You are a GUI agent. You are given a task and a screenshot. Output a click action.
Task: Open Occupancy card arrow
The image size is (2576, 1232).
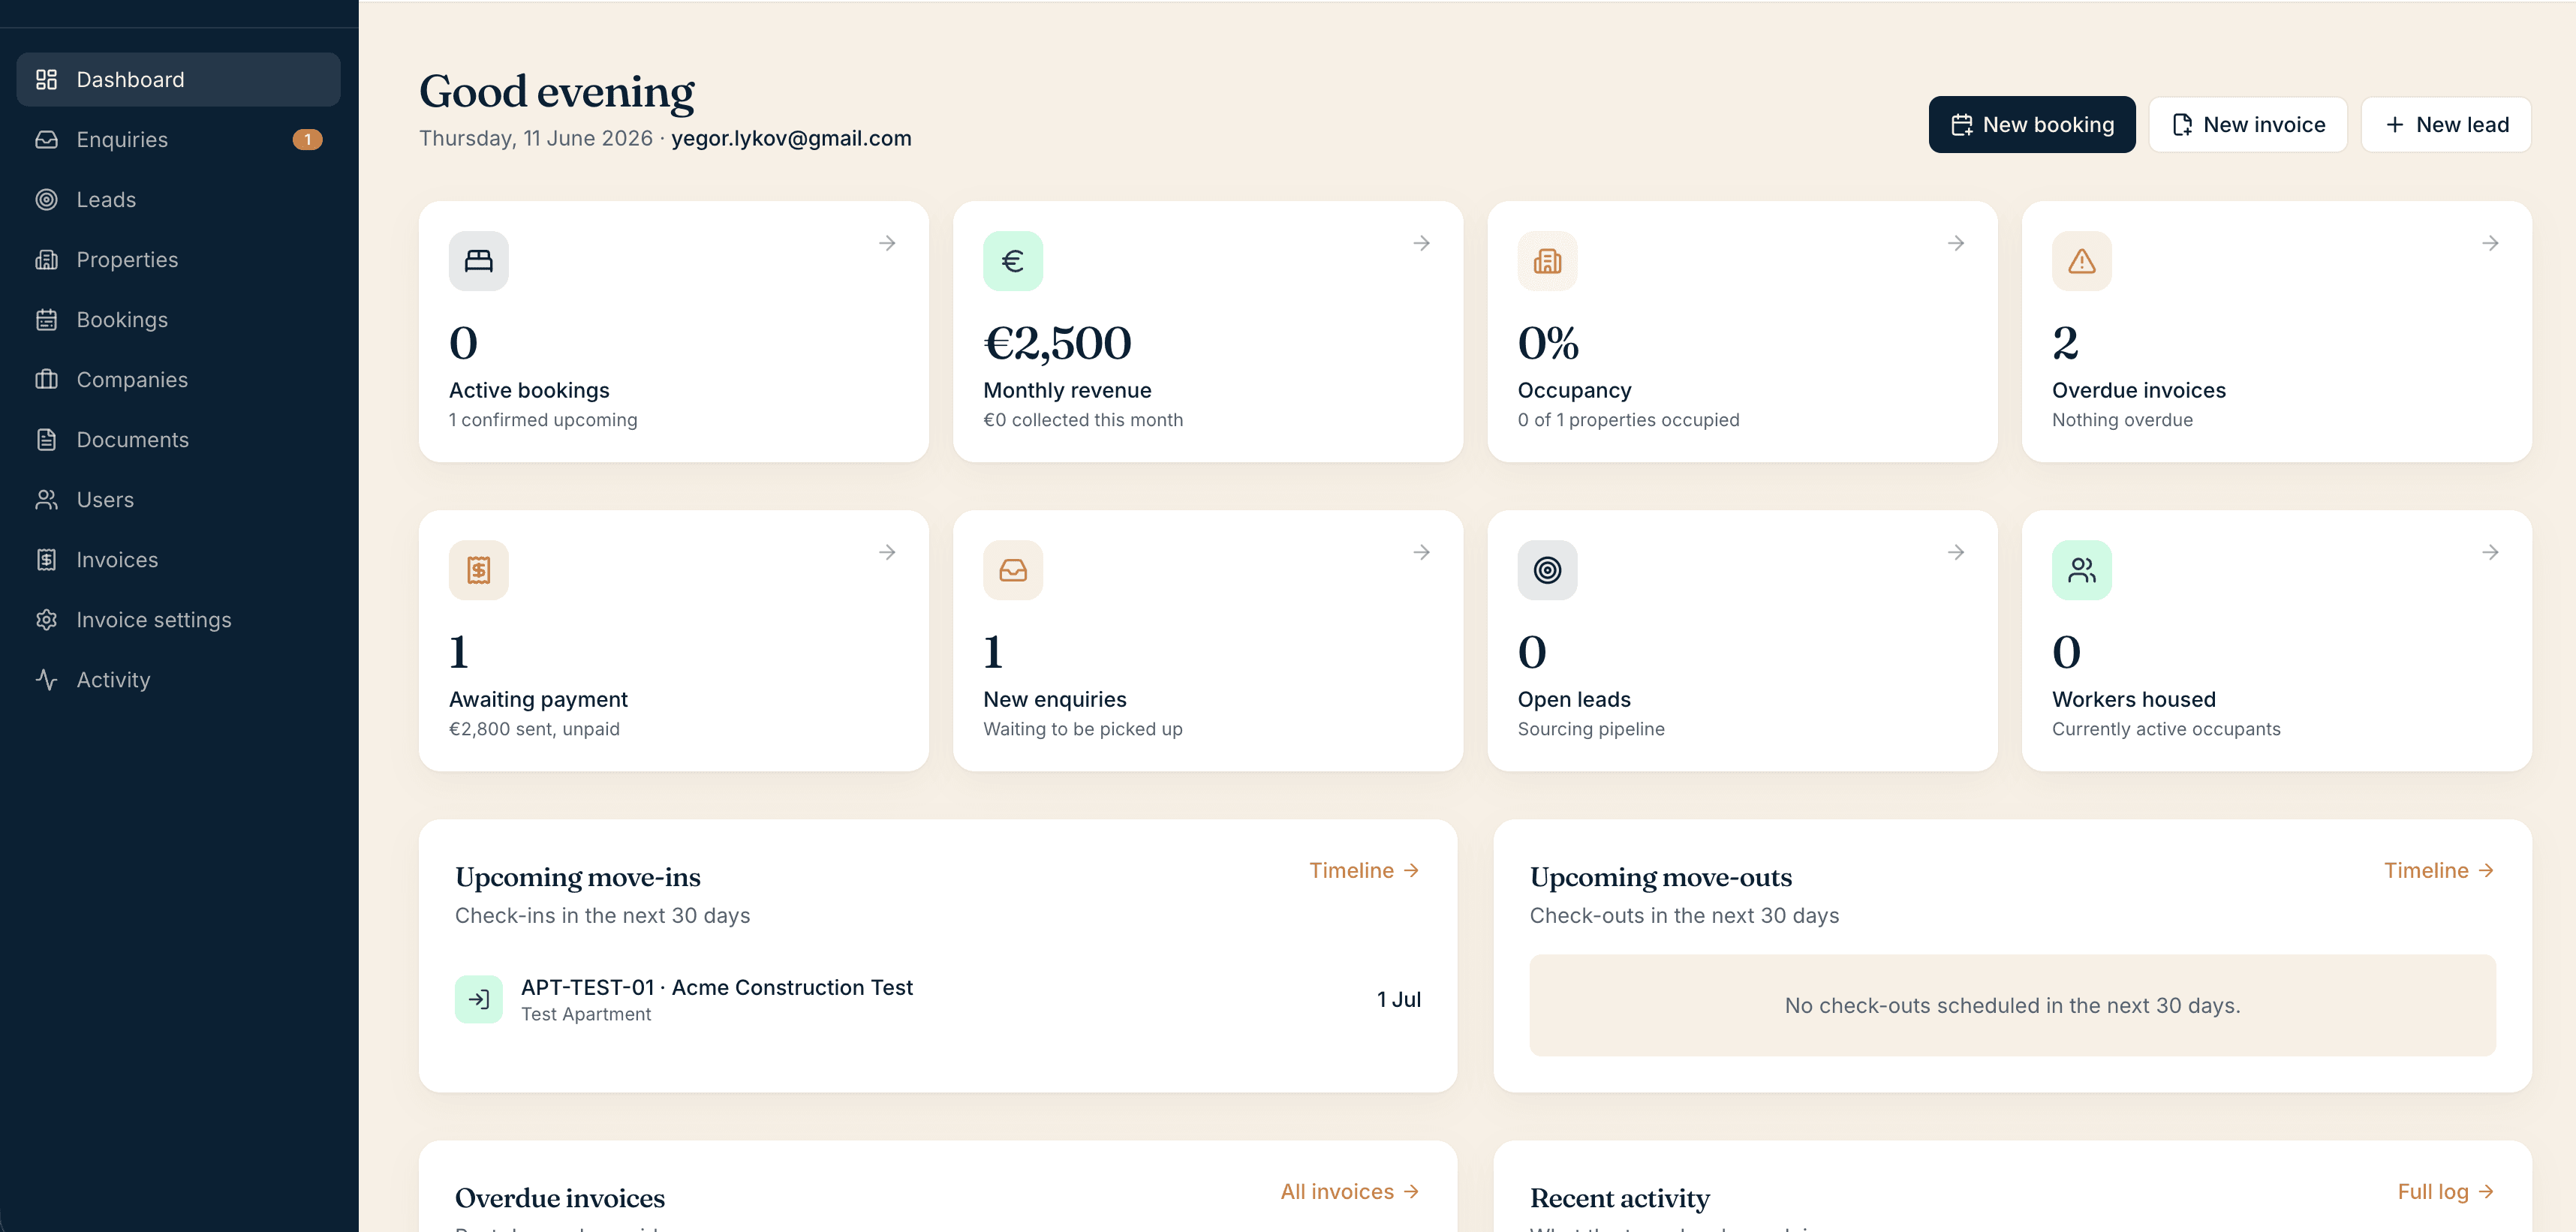pyautogui.click(x=1956, y=243)
